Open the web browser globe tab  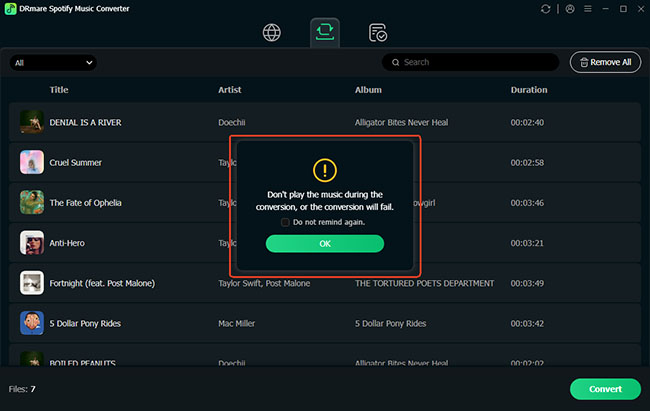[x=272, y=32]
